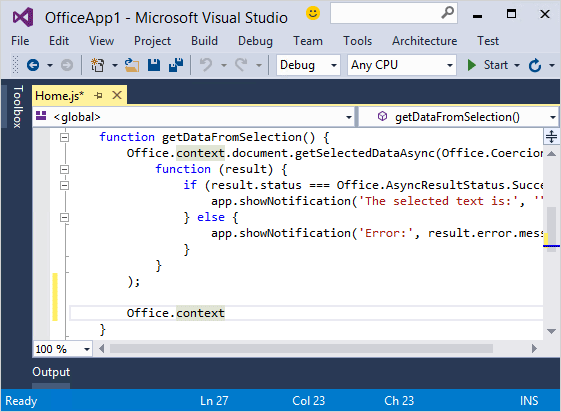Collapse the else outline block
Image resolution: width=561 pixels, height=412 pixels.
click(64, 217)
